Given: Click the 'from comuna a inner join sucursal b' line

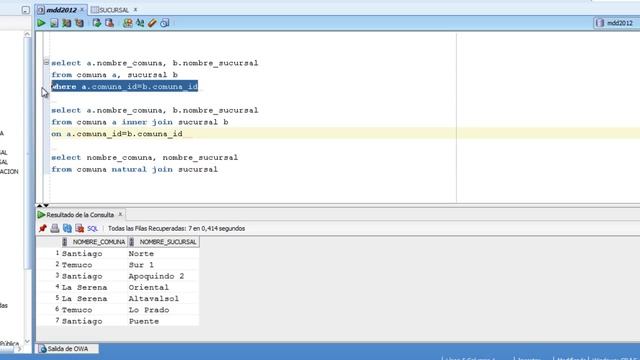Looking at the screenshot, I should tap(140, 122).
